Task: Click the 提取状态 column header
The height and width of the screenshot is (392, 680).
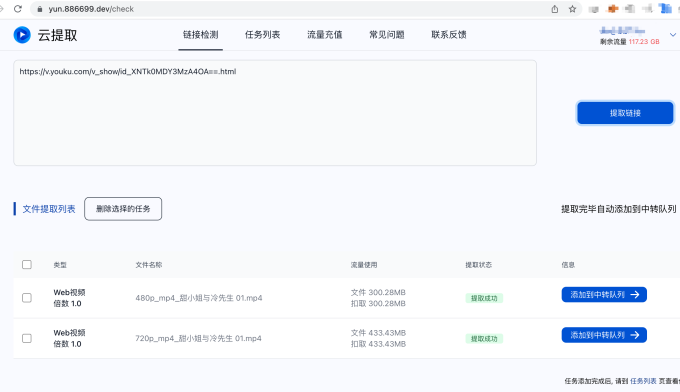Action: (478, 265)
